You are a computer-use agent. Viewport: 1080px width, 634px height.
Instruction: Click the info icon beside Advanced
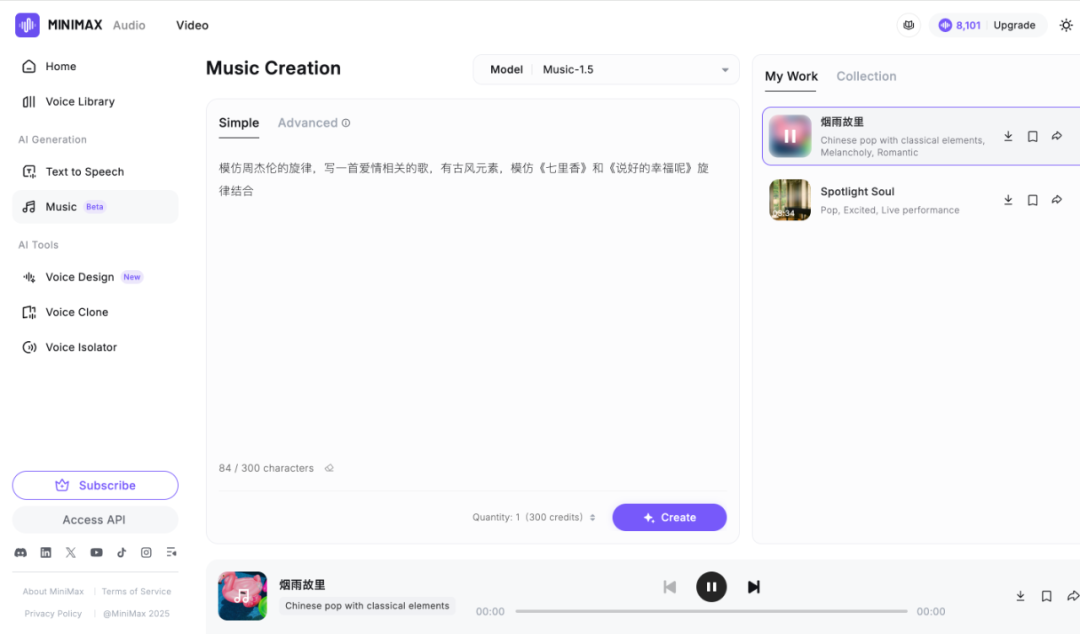[x=346, y=123]
